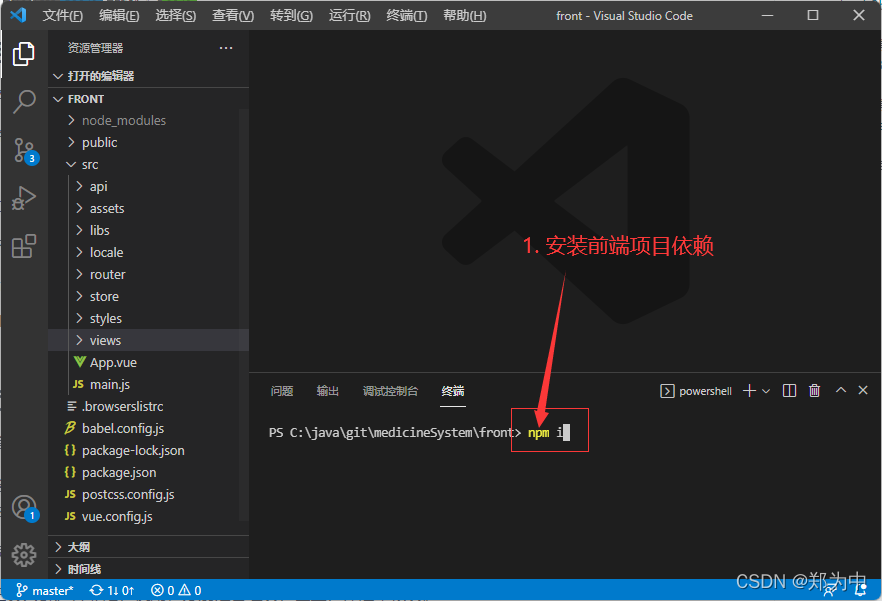This screenshot has width=882, height=601.
Task: Click the master* branch in the status bar
Action: (x=45, y=590)
